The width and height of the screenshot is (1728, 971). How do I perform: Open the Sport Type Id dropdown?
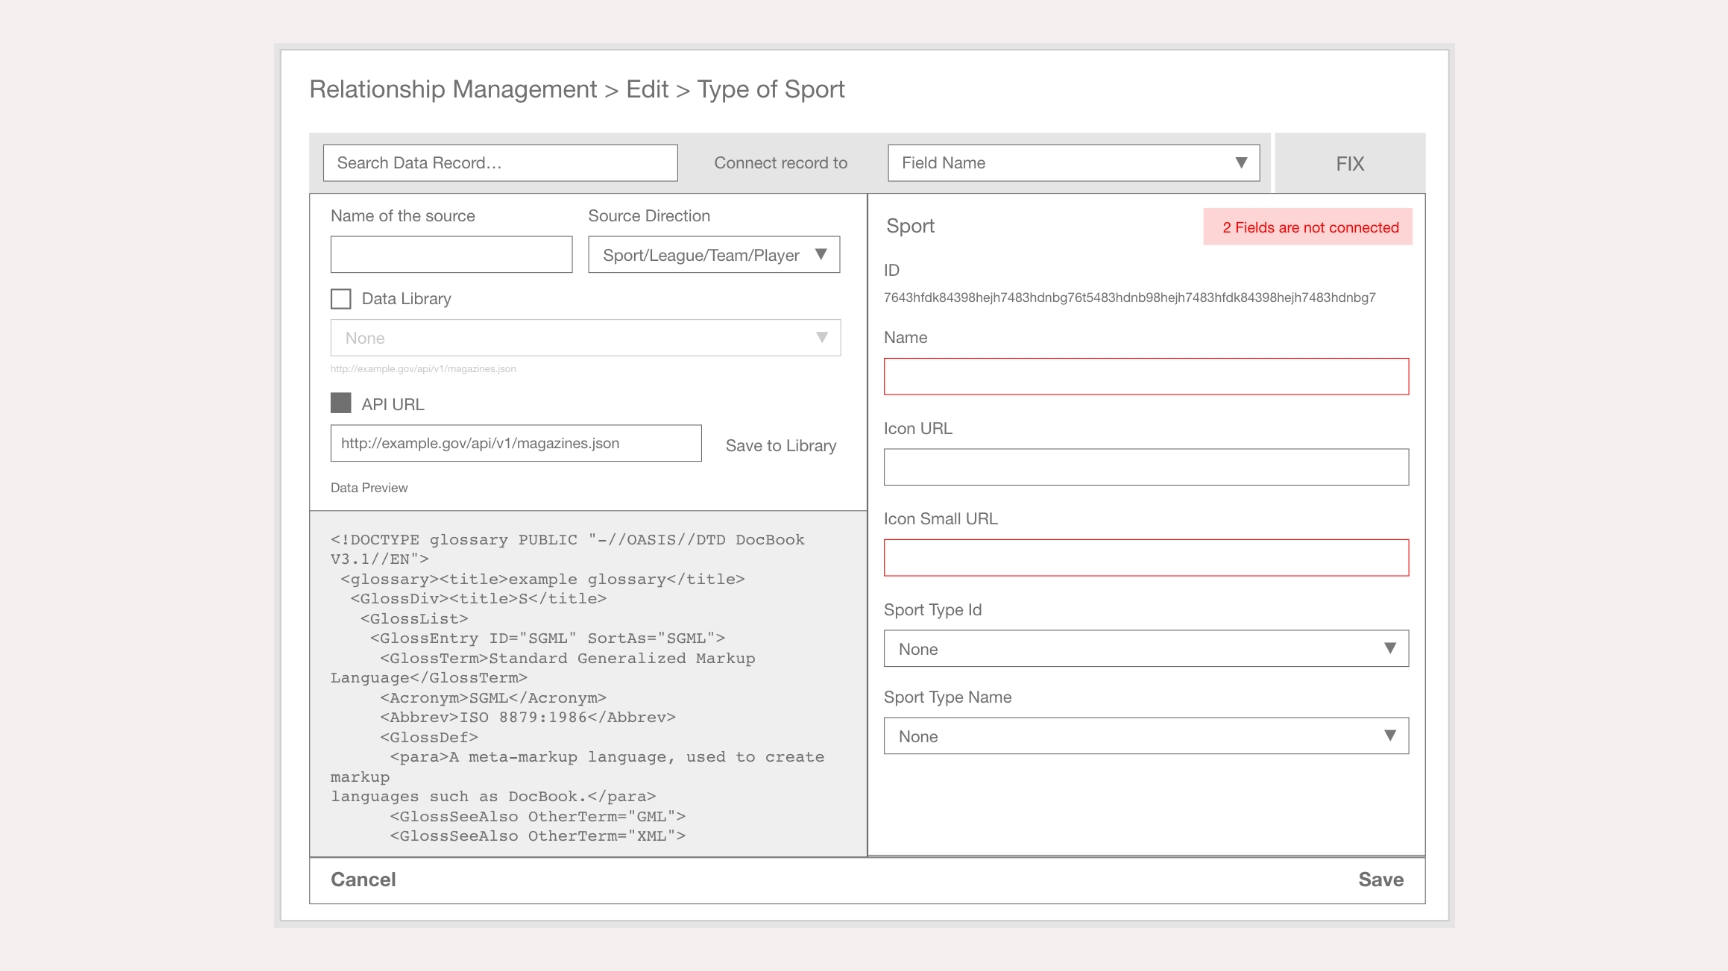pyautogui.click(x=1146, y=649)
